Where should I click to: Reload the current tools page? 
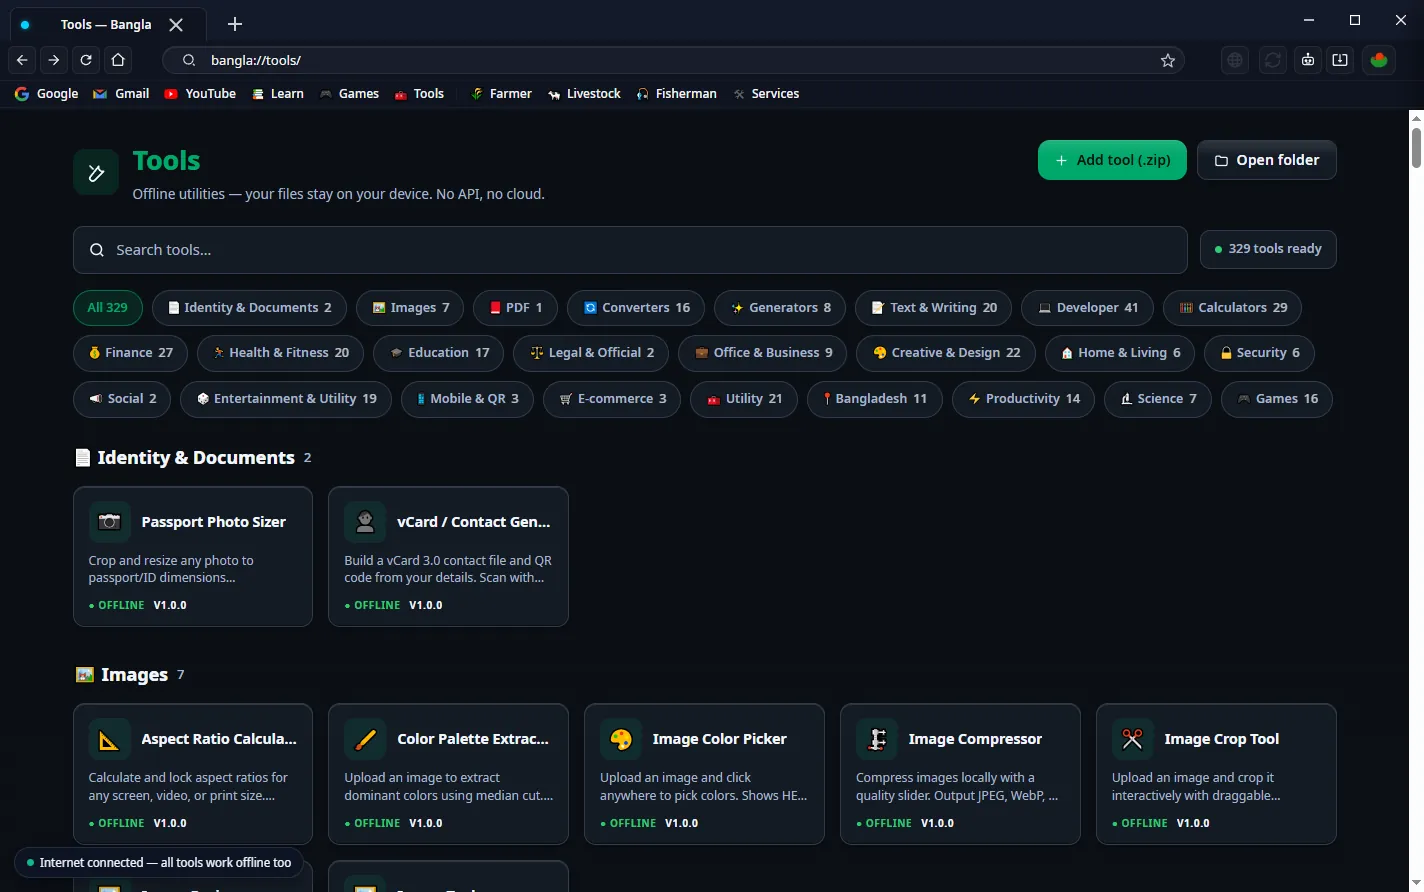click(86, 60)
